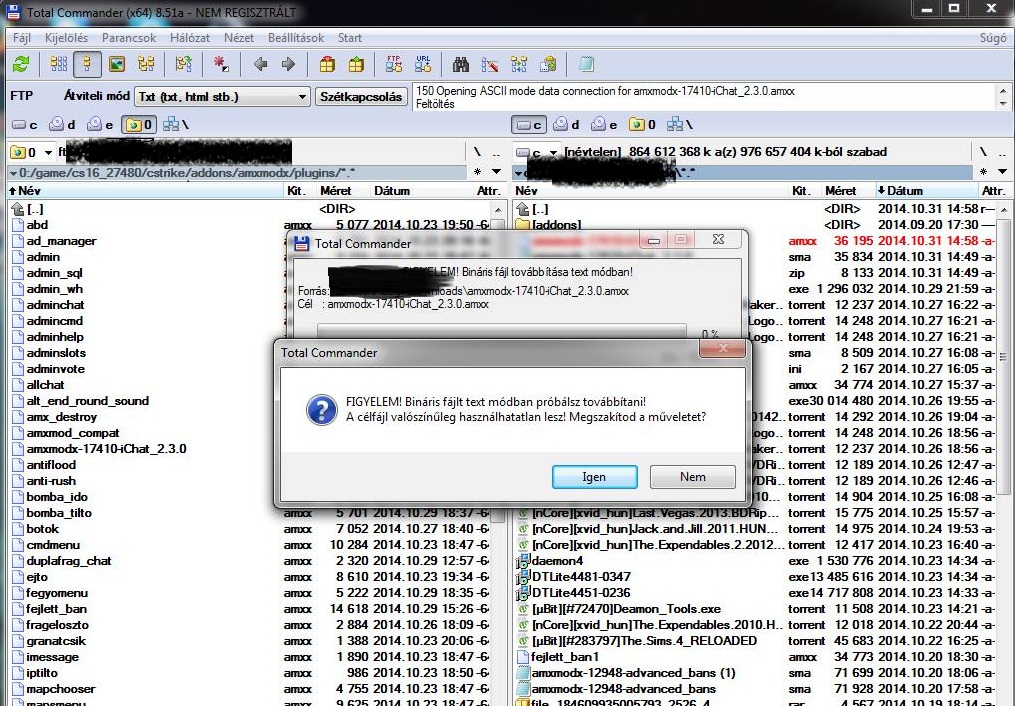
Task: Open the left panel favorites asterisk button
Action: coord(478,172)
